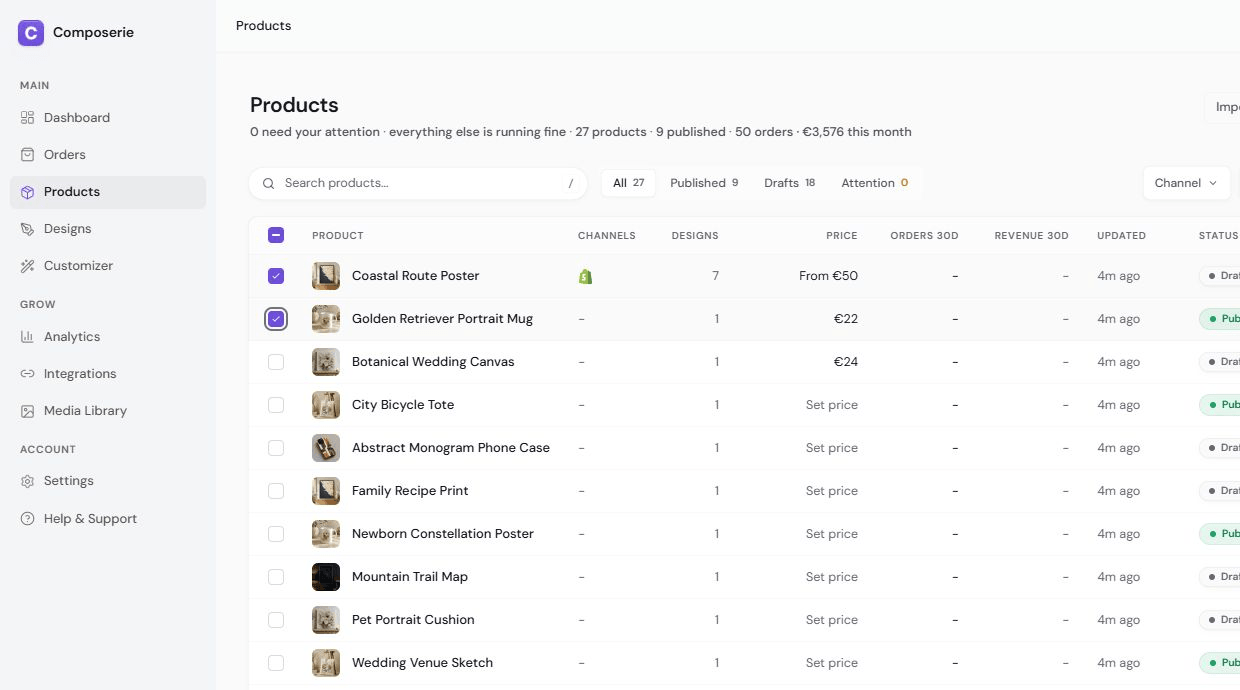
Task: Check the Mountain Trail Map row
Action: click(x=276, y=577)
